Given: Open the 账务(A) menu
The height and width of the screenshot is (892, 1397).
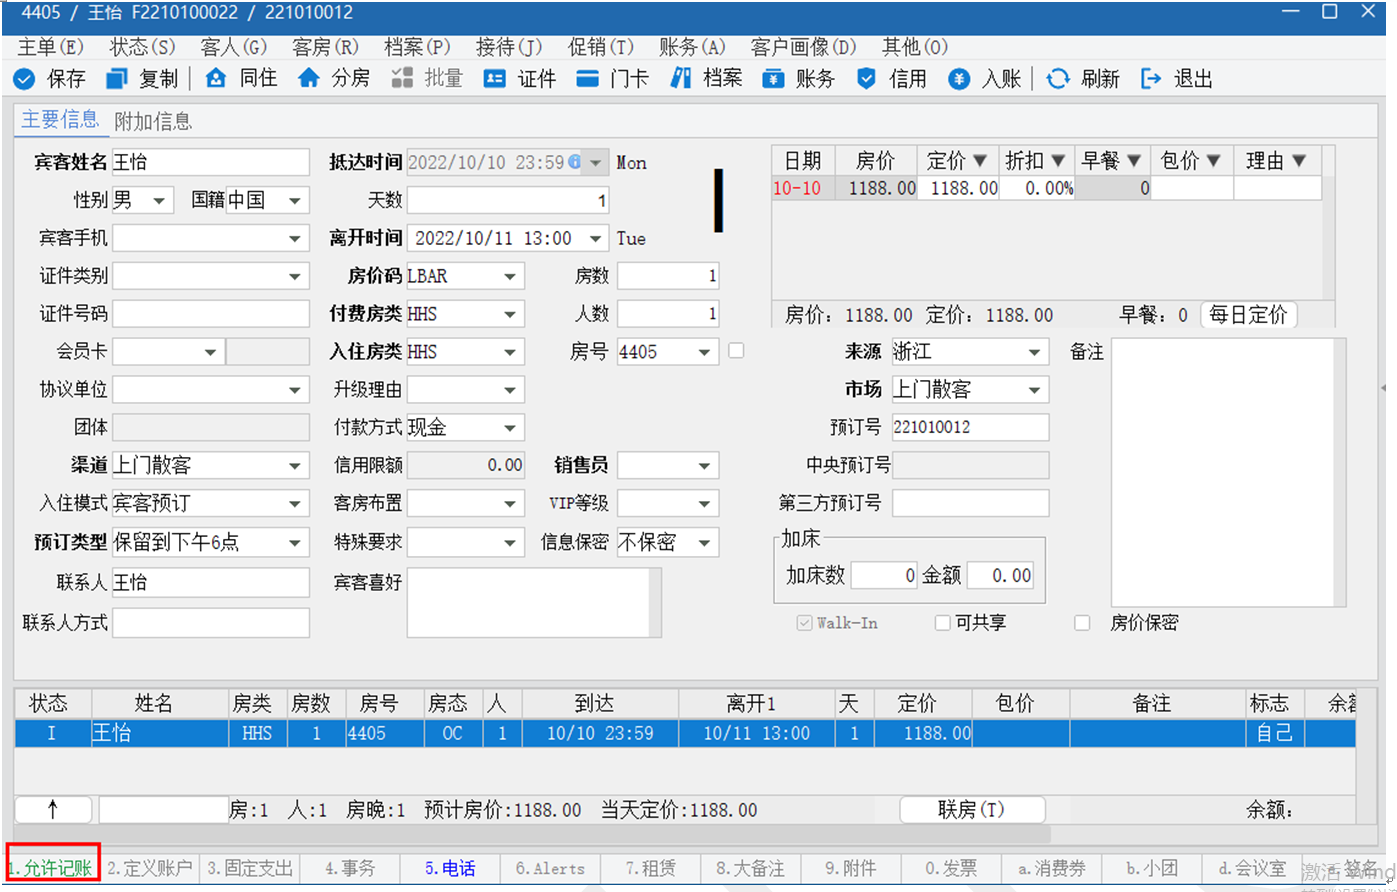Looking at the screenshot, I should coord(693,47).
